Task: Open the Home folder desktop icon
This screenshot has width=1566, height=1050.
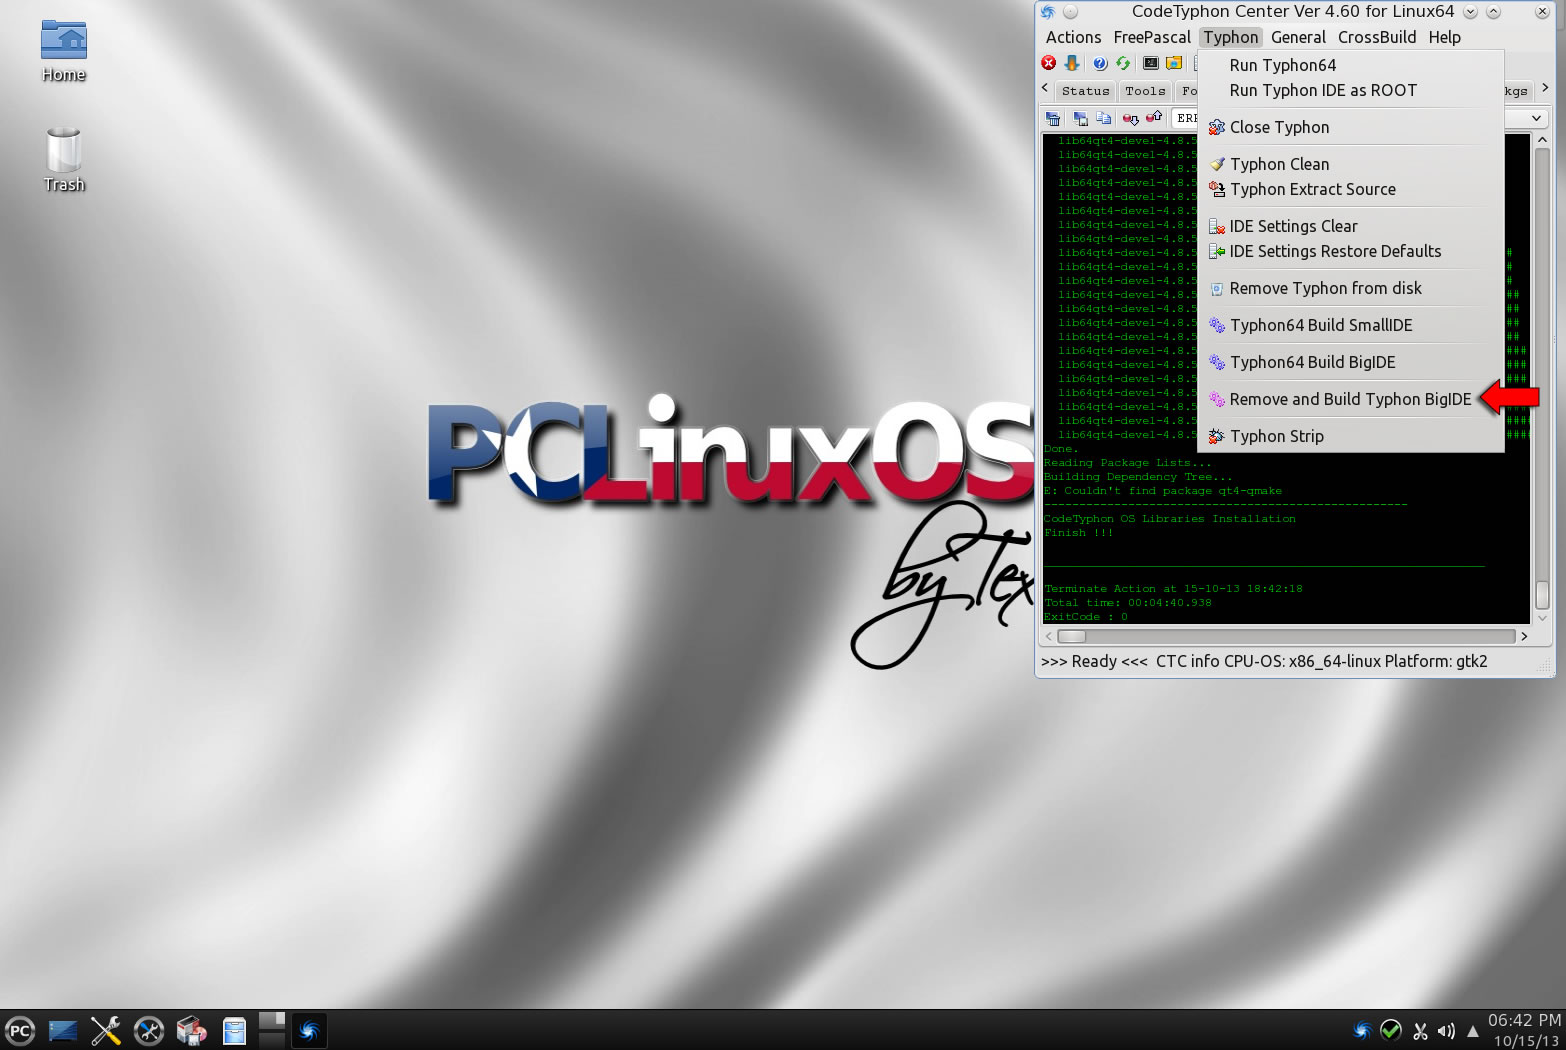Action: coord(64,51)
